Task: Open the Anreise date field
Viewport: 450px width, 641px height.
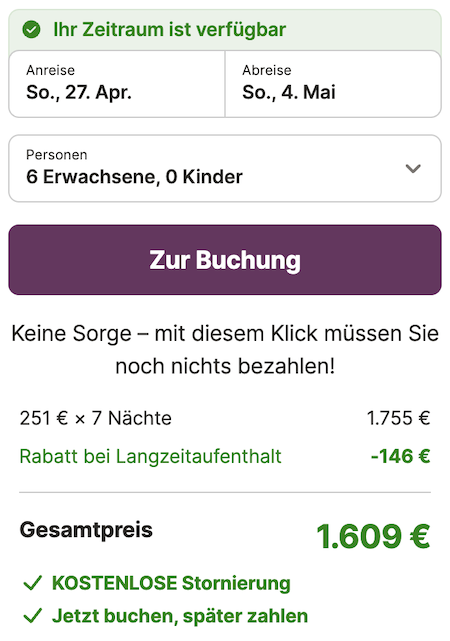Action: tap(117, 84)
